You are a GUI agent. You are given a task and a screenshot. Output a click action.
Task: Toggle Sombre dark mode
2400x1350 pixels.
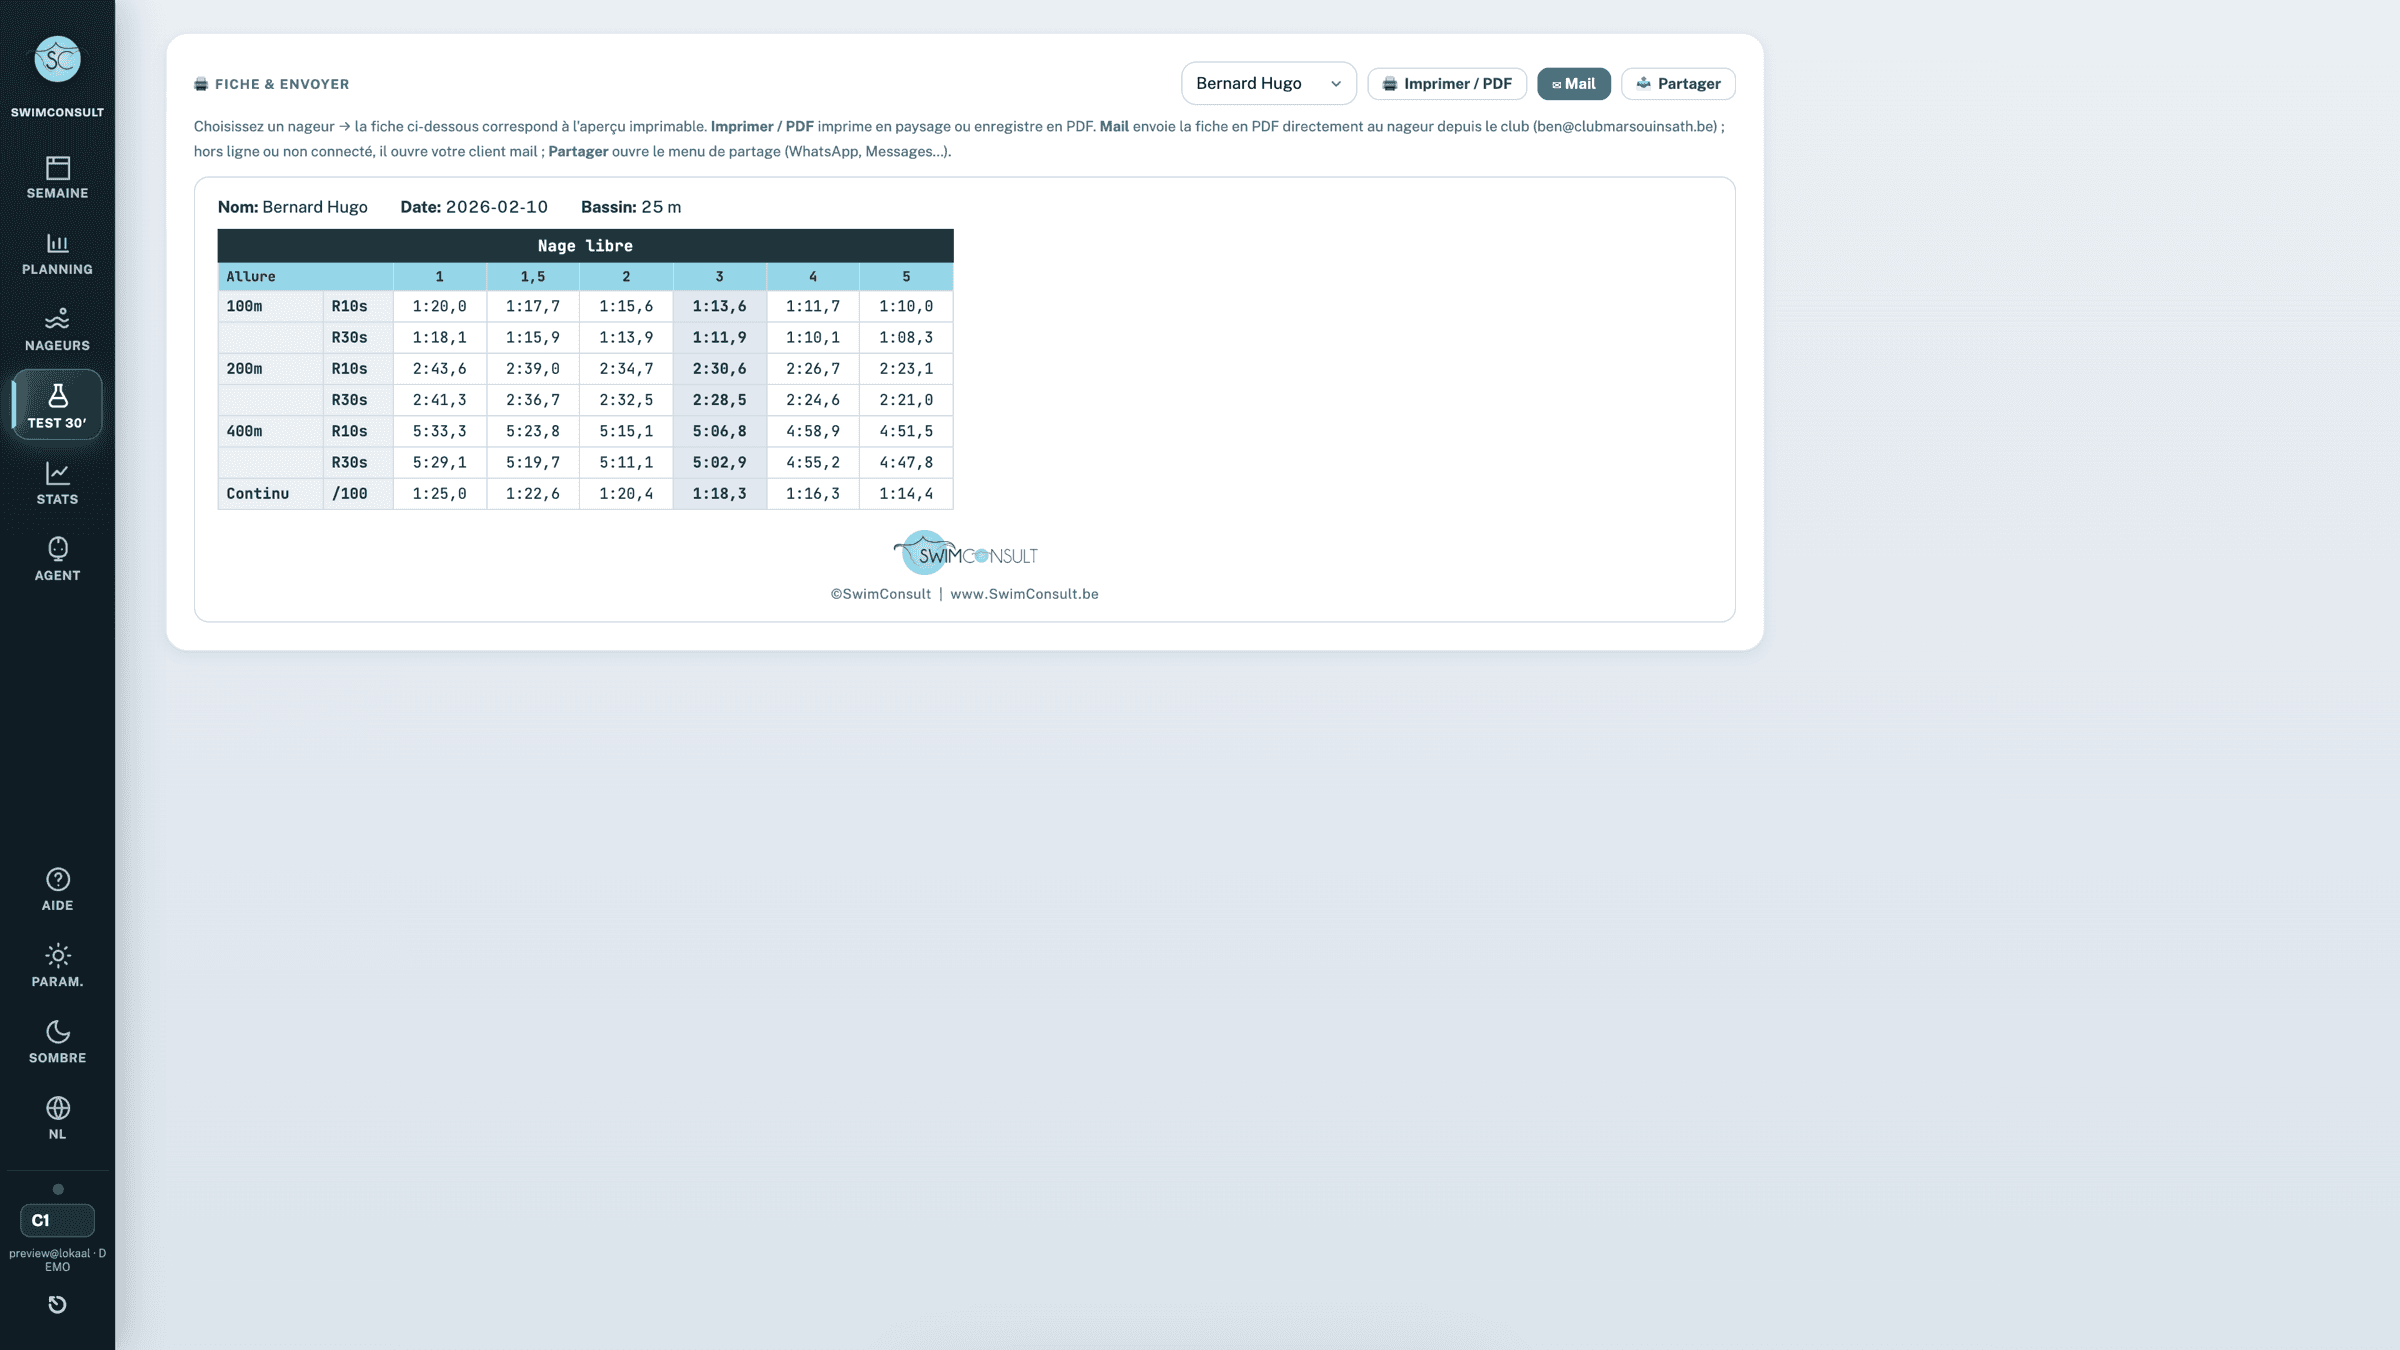[x=57, y=1042]
